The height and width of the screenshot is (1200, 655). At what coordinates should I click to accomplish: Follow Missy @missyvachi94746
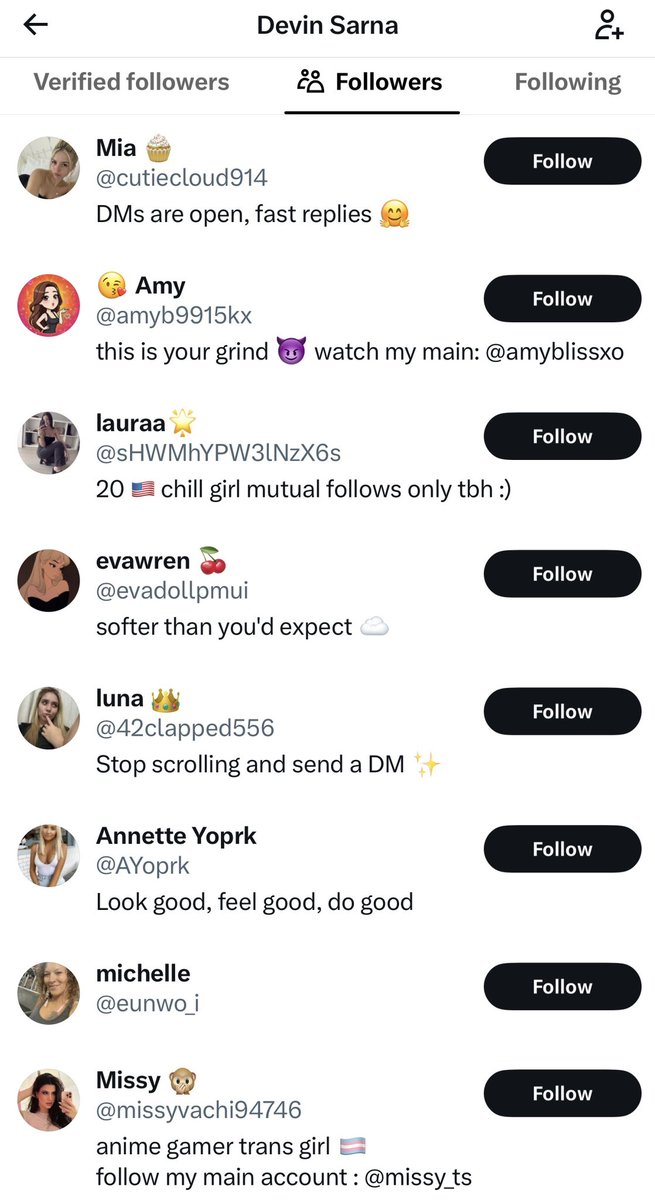coord(562,1093)
